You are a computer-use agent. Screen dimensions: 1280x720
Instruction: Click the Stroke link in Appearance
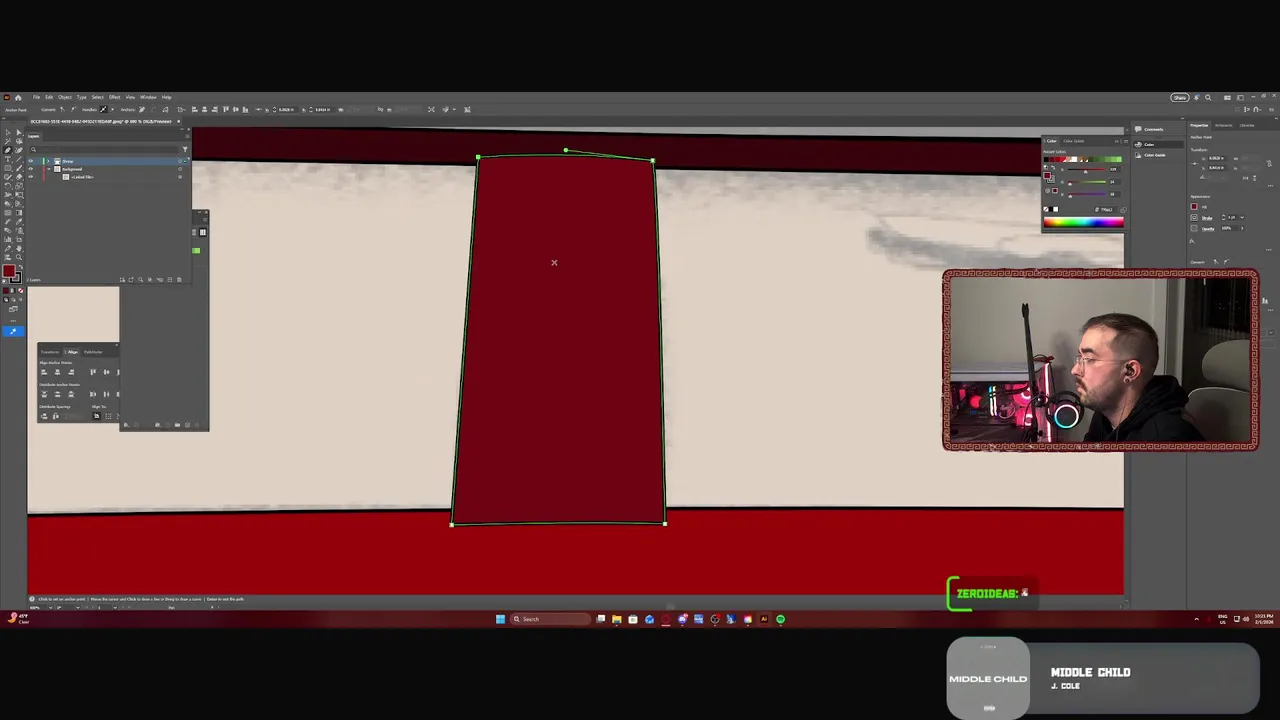coord(1207,218)
